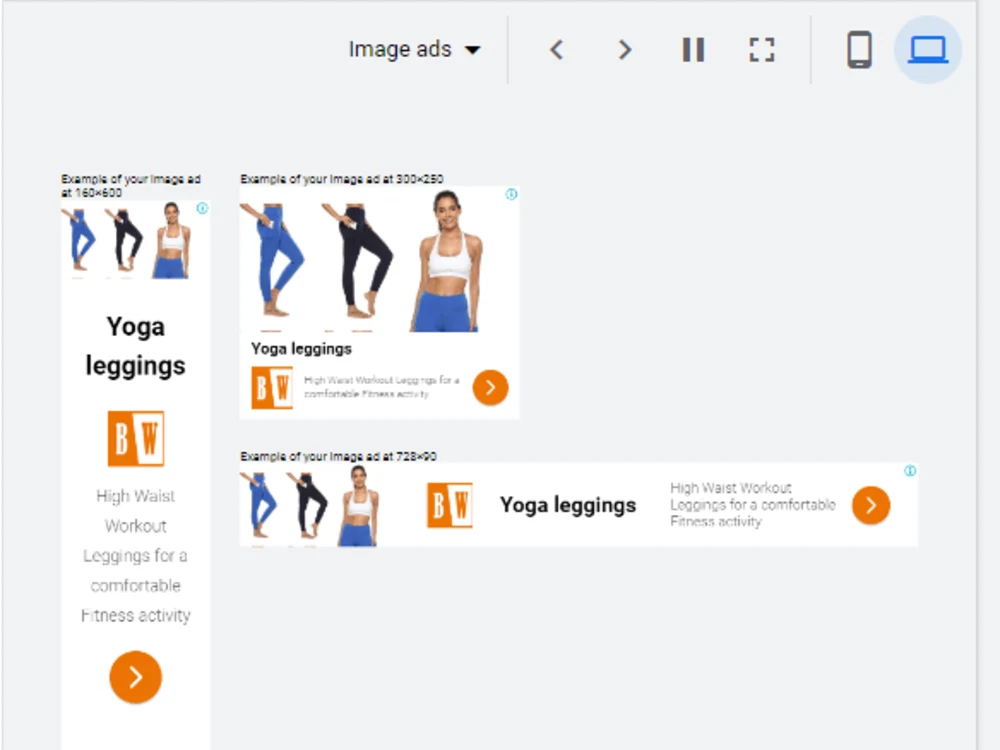This screenshot has width=1000, height=750.
Task: Click 'Example of your image ad at 160×600' label
Action: pyautogui.click(x=131, y=186)
